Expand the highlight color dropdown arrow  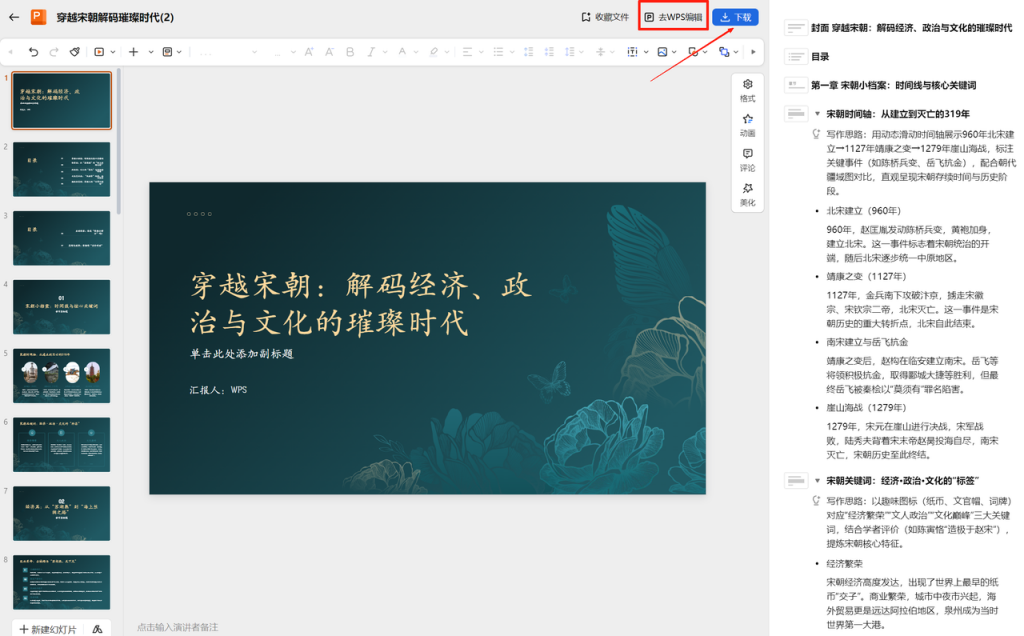coord(447,52)
